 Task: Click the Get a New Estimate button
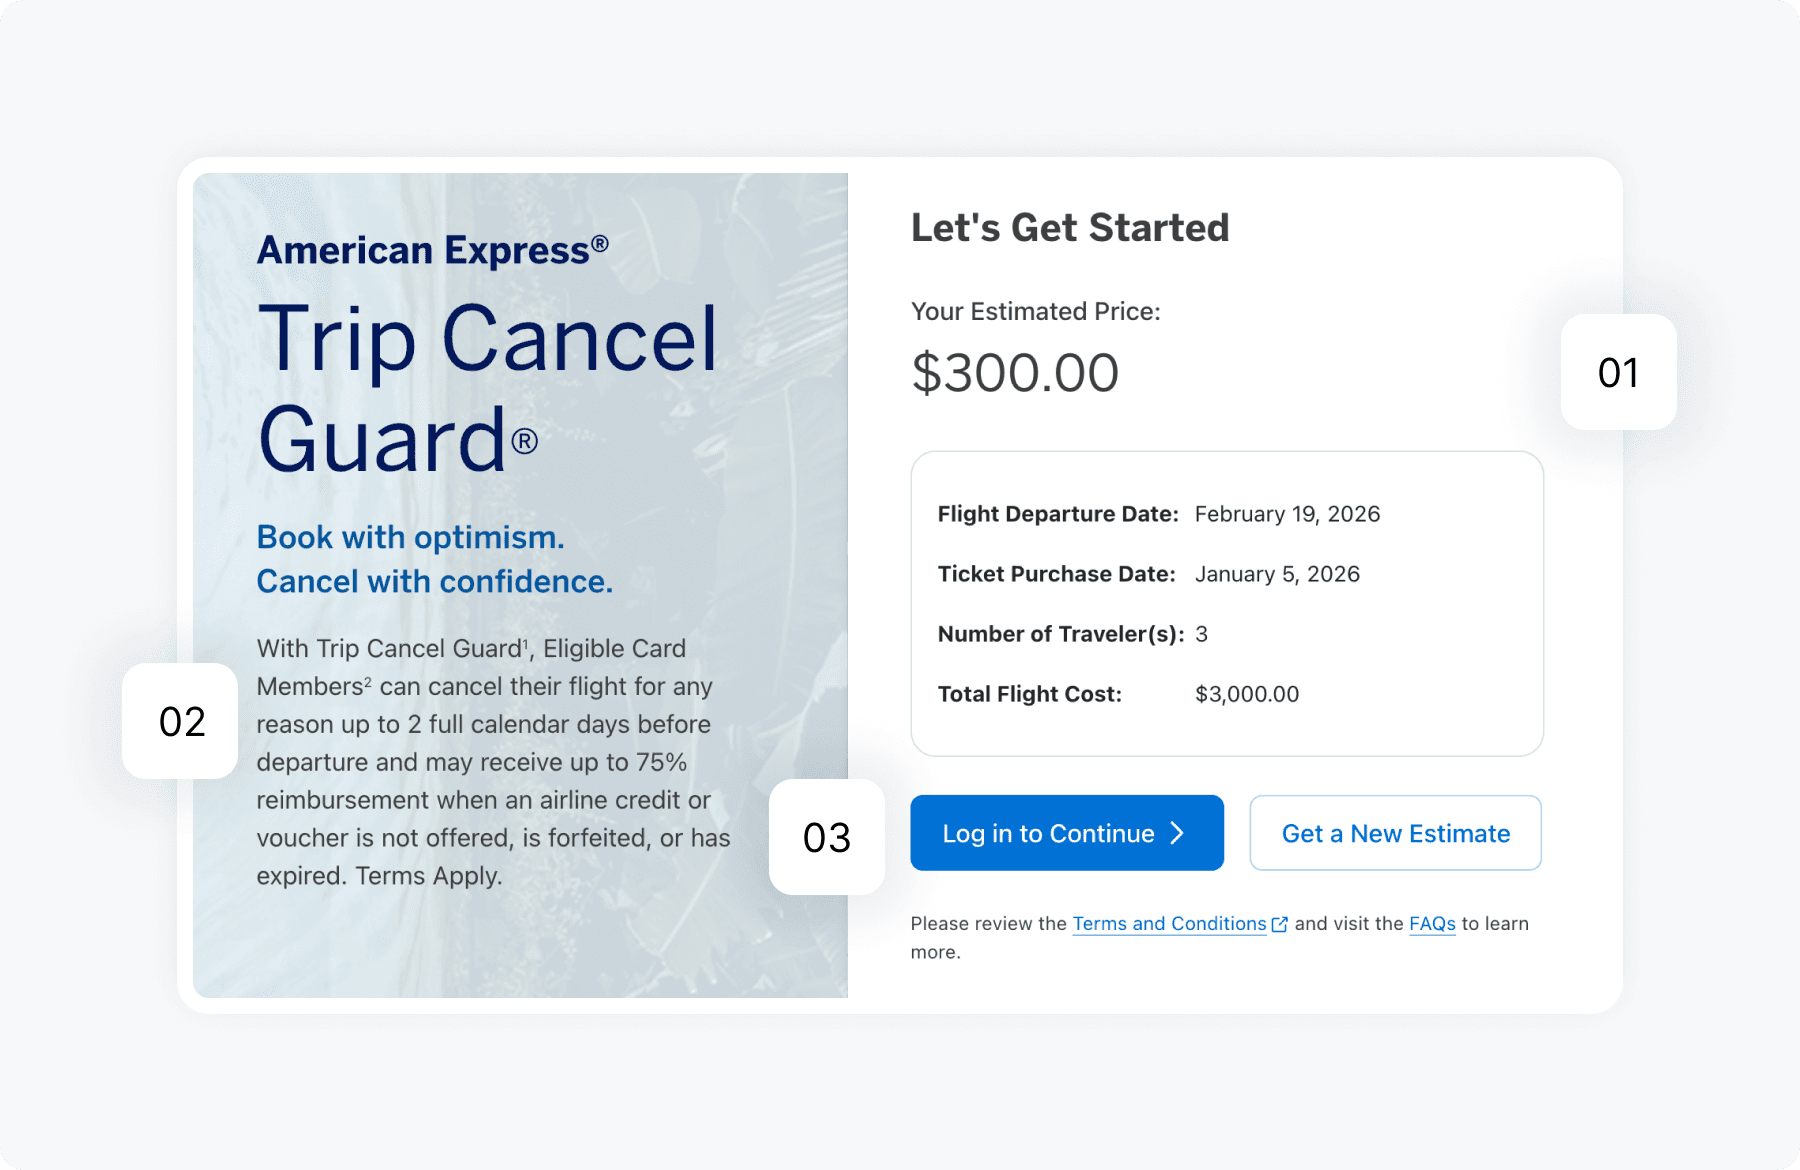1395,833
